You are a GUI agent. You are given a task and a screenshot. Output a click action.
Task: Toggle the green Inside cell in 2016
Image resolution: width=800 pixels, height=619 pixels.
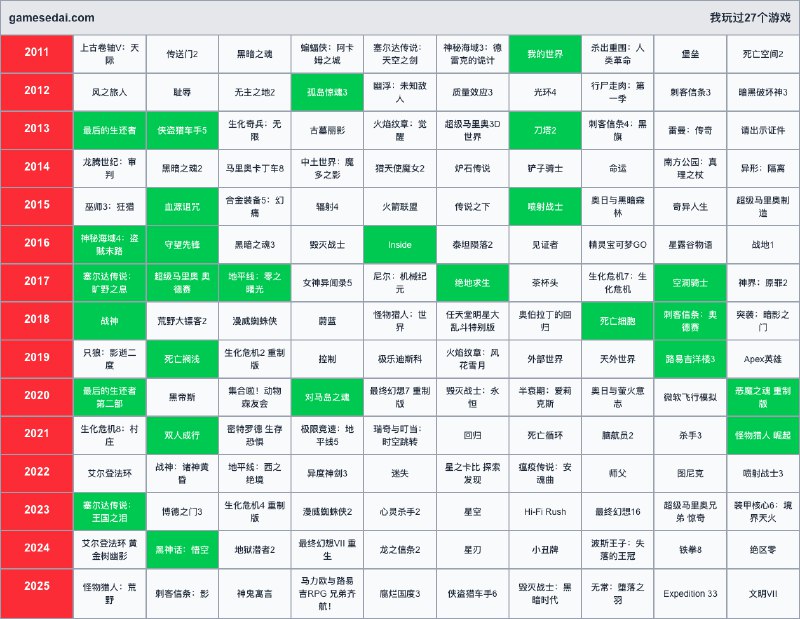tap(400, 242)
